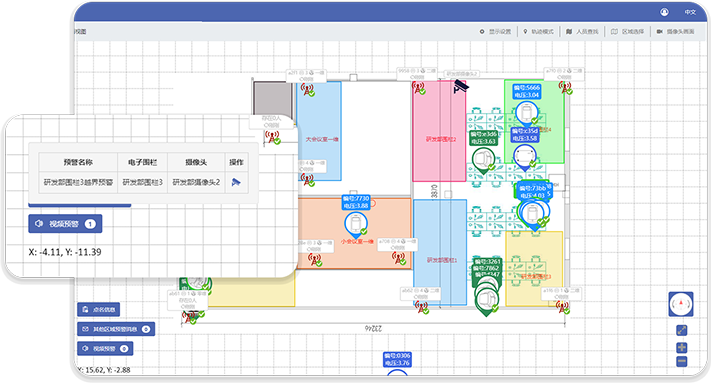Click the compass orientation widget
Image resolution: width=711 pixels, height=383 pixels.
pyautogui.click(x=681, y=304)
